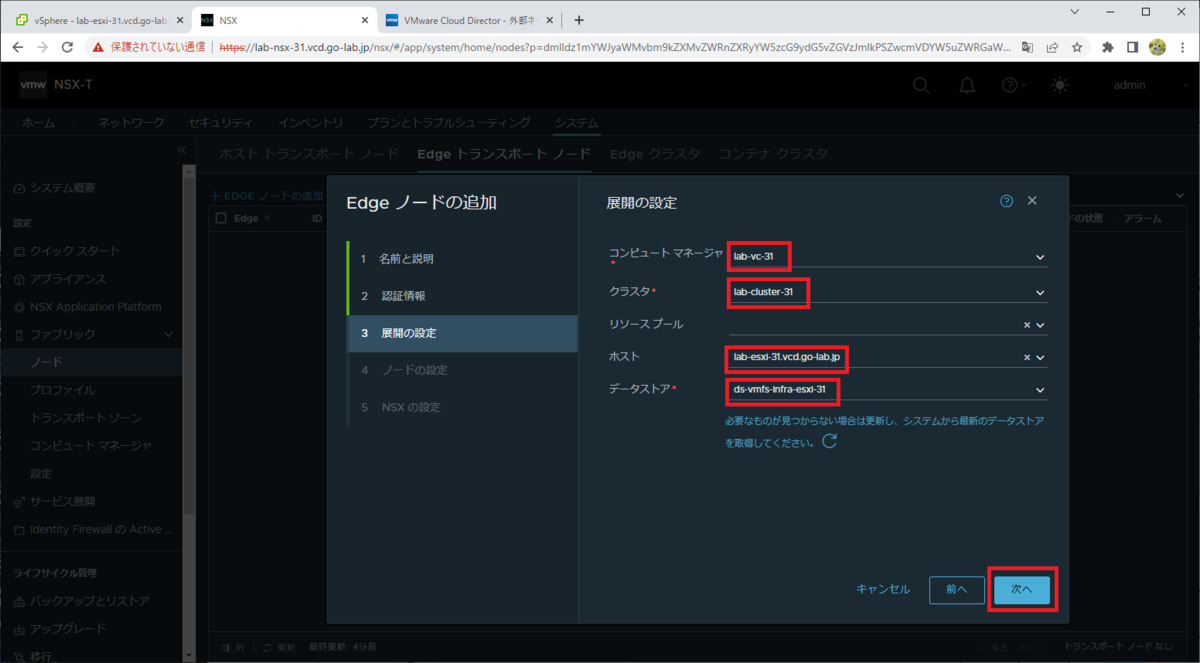The height and width of the screenshot is (663, 1200).
Task: Click + EDGE ノードの追加 button
Action: pos(267,196)
